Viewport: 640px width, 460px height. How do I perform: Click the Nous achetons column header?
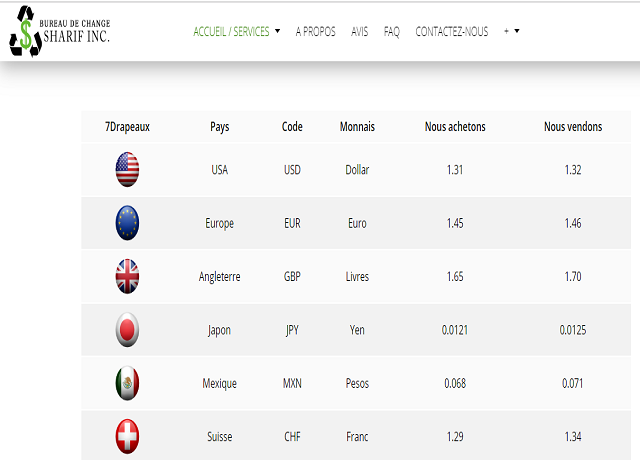click(x=455, y=127)
